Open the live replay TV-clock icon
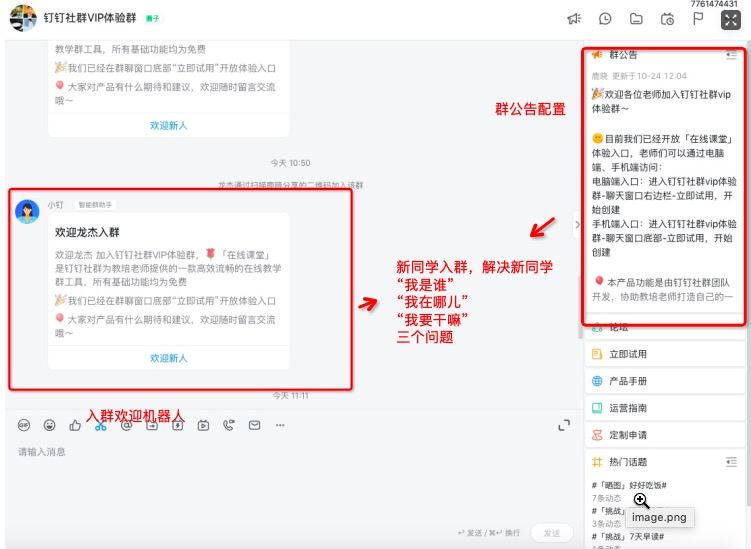This screenshot has height=549, width=751. pyautogui.click(x=667, y=19)
